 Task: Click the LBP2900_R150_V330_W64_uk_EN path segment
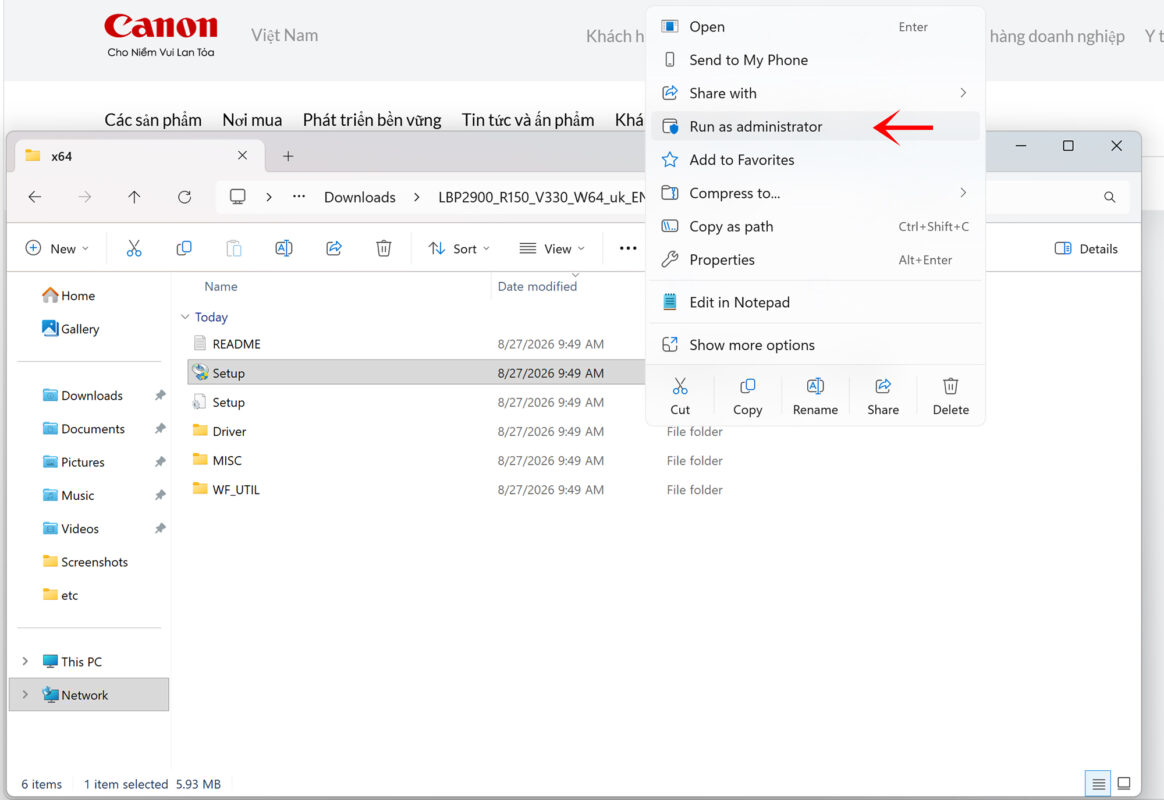541,197
